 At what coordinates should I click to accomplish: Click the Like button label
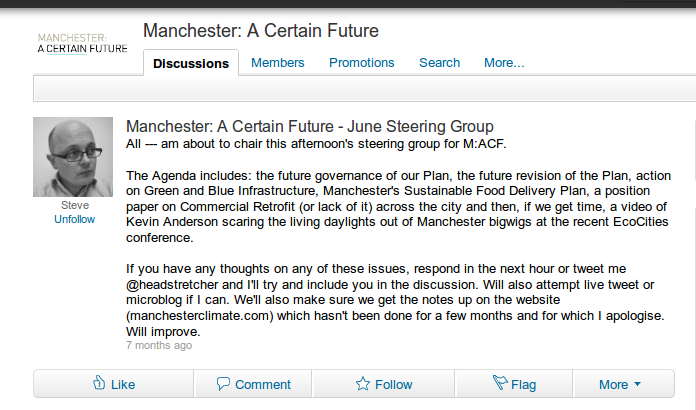pos(123,384)
